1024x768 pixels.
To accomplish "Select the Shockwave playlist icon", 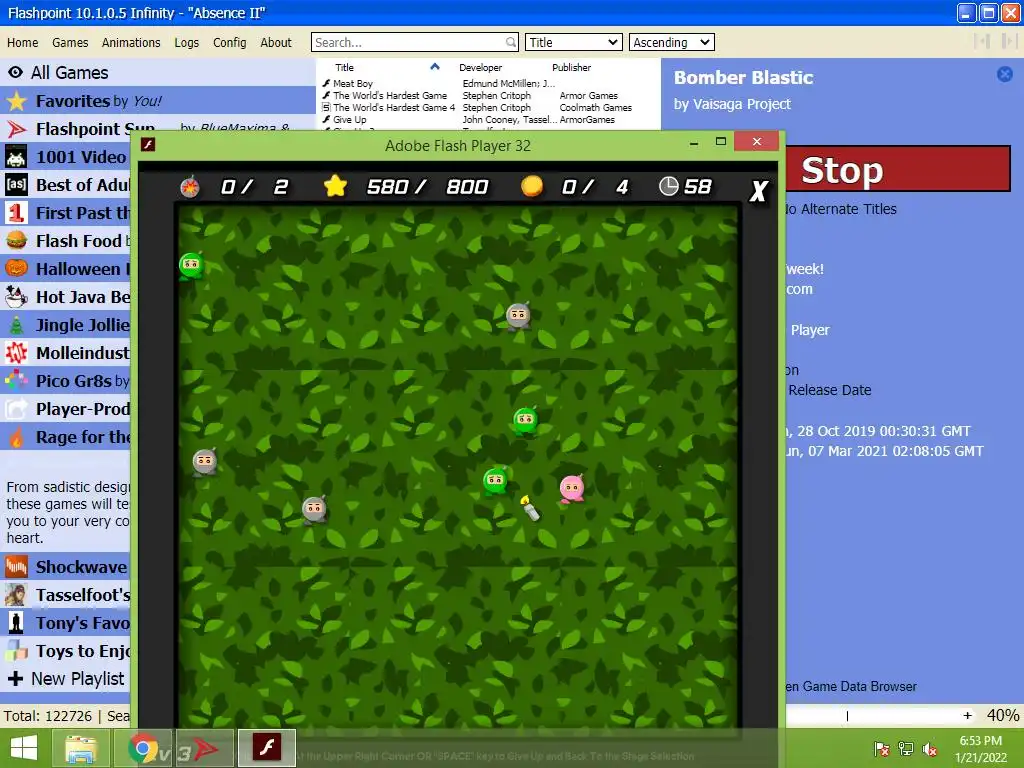I will pyautogui.click(x=16, y=567).
